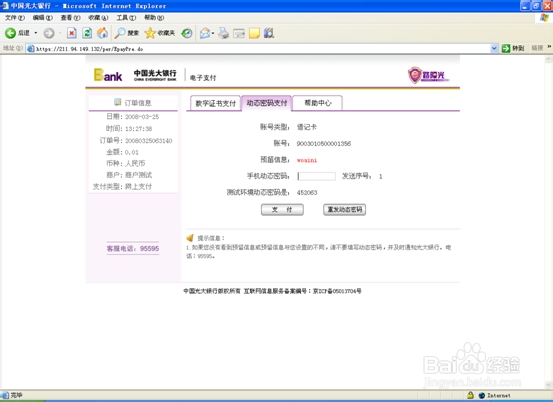
Task: Open the History clock icon
Action: coord(187,33)
